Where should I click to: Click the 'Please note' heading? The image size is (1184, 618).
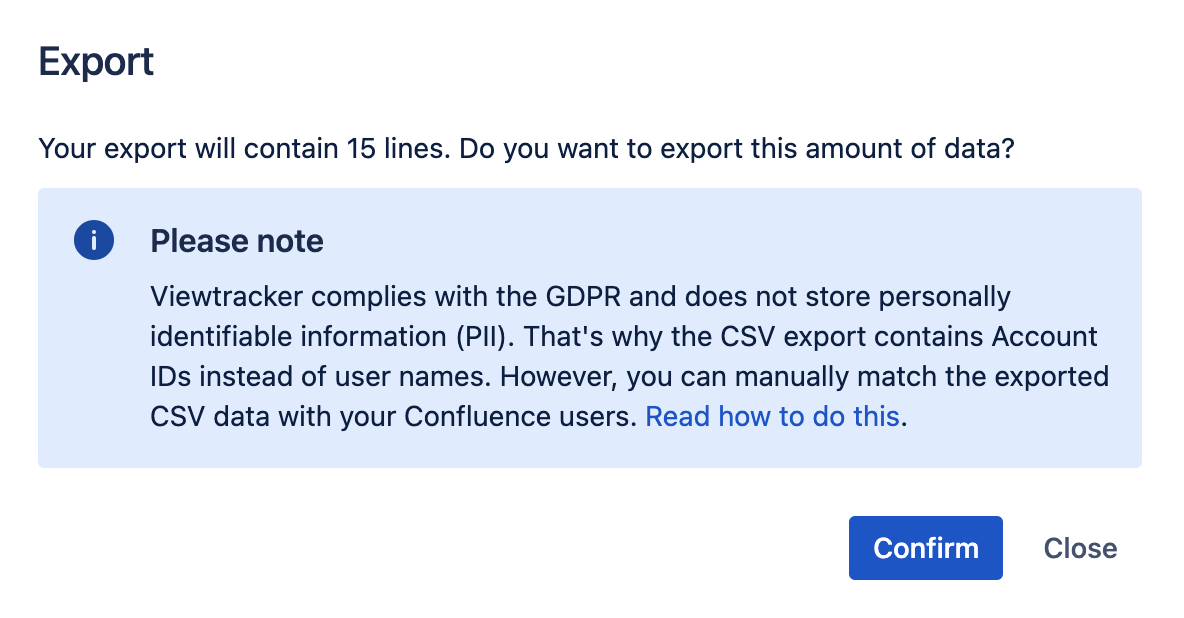click(x=236, y=241)
